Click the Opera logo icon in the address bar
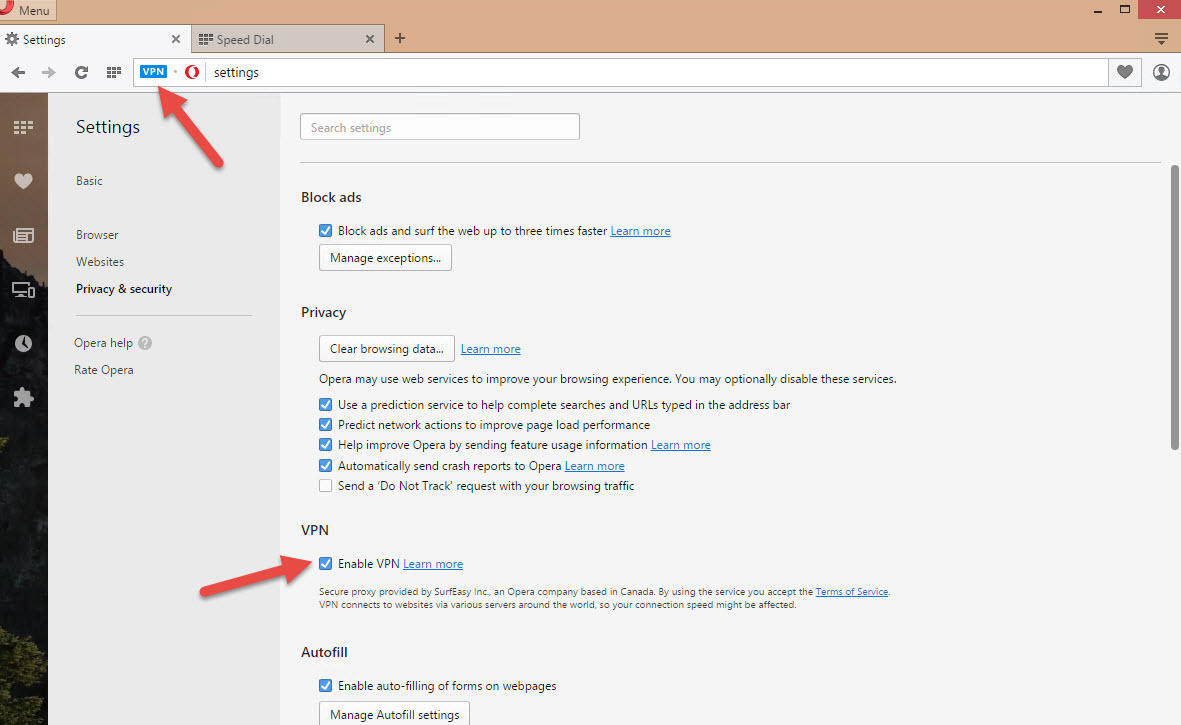This screenshot has height=725, width=1181. click(192, 72)
